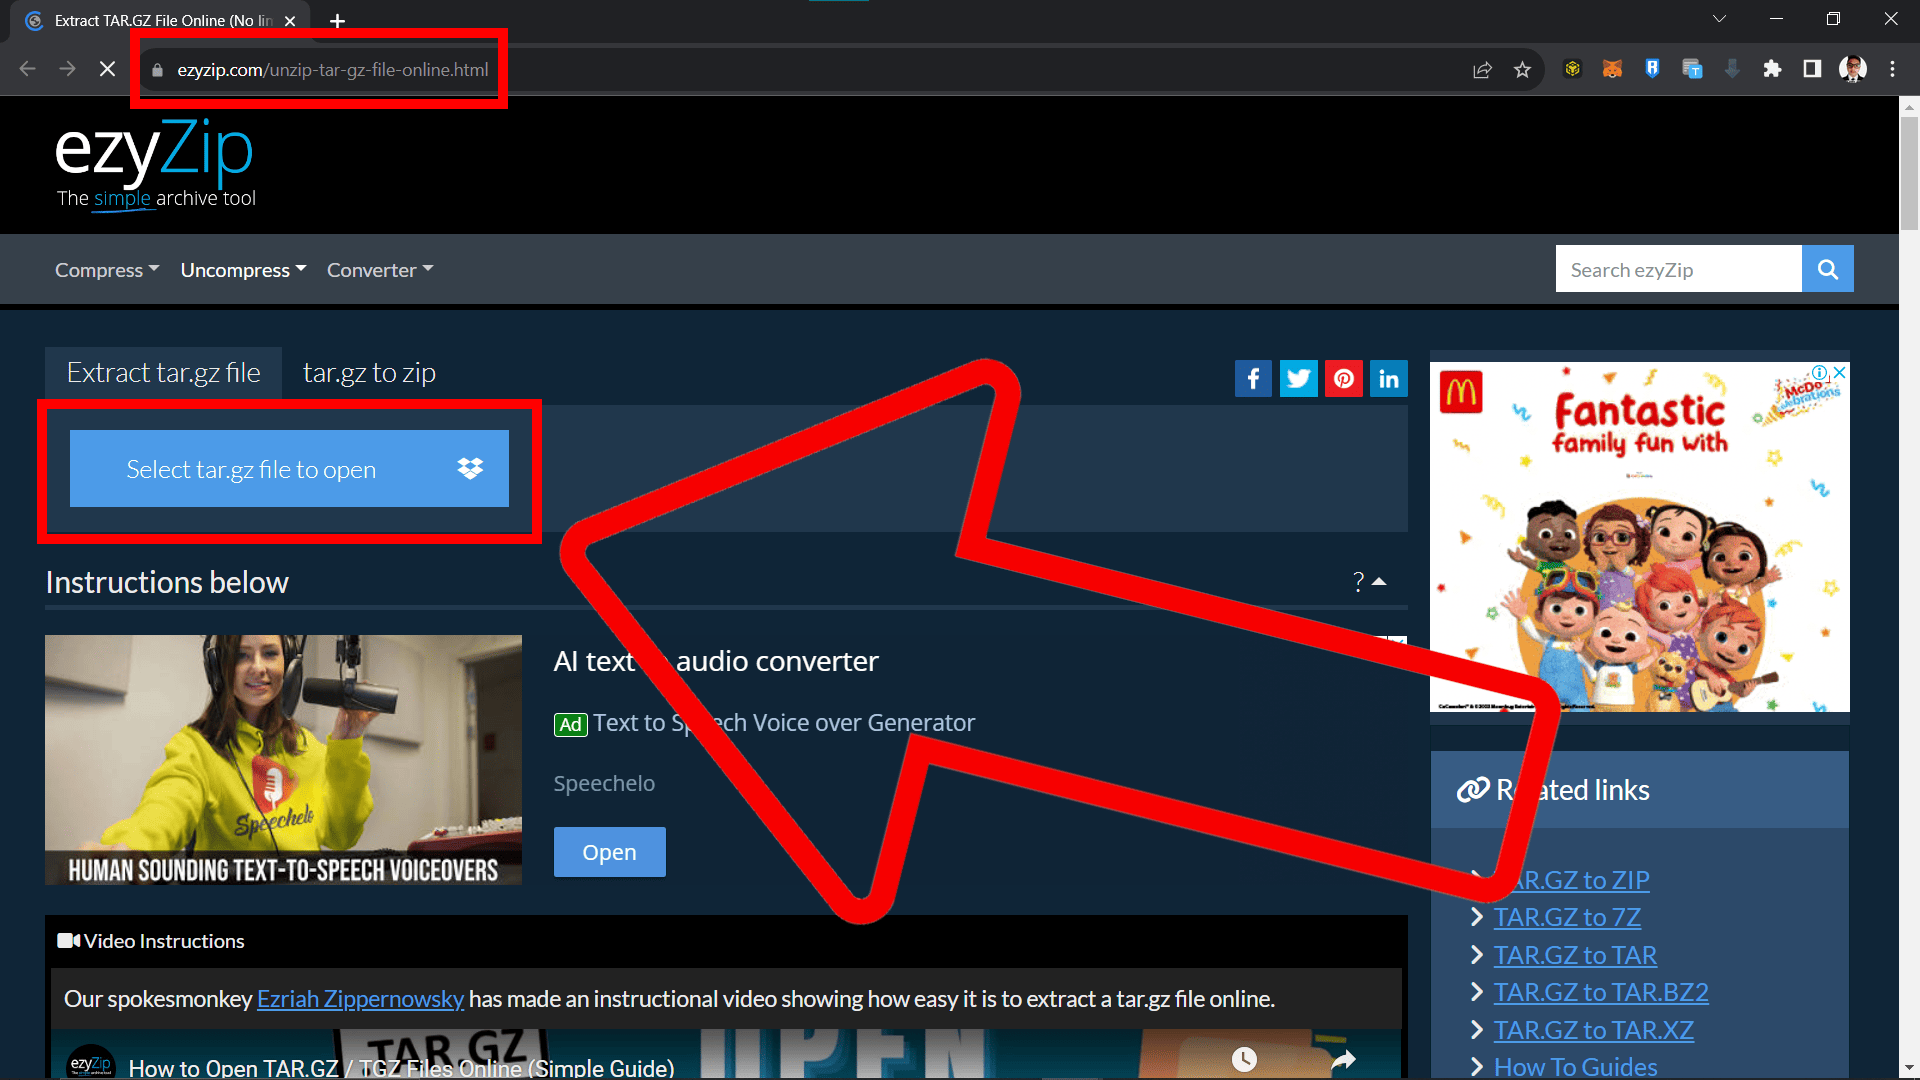Click the Dropbox icon on the select file button

(x=470, y=468)
